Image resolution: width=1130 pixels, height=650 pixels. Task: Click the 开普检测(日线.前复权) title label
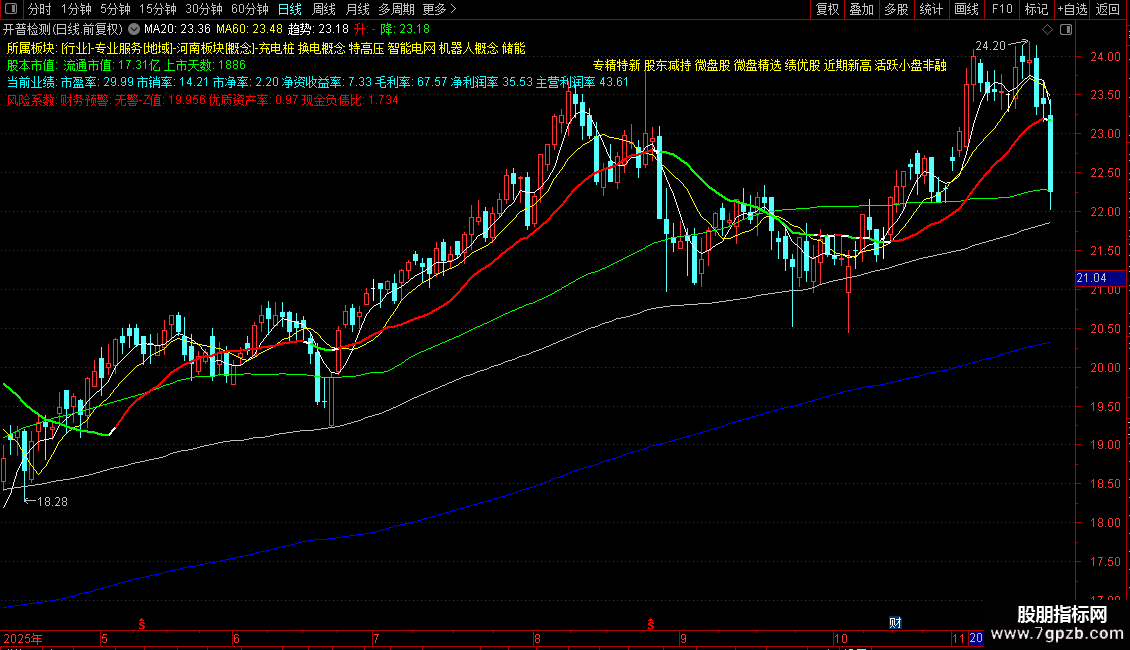63,29
